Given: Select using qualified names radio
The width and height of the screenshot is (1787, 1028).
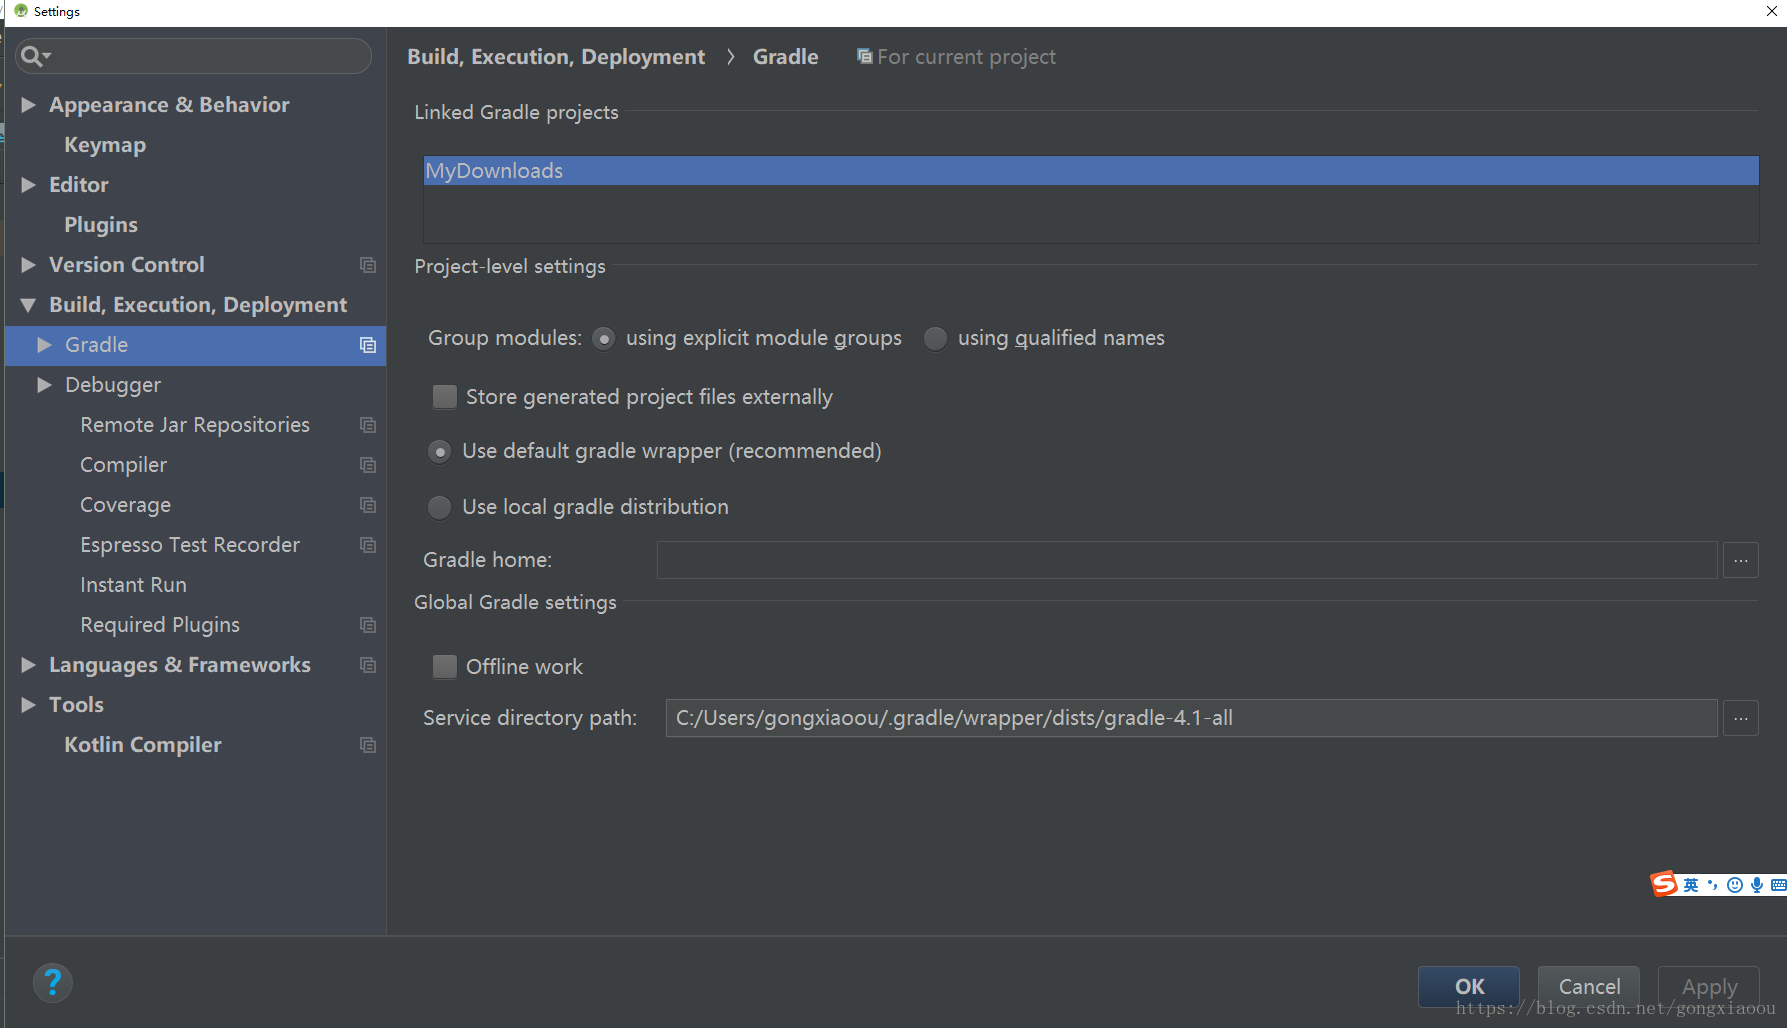Looking at the screenshot, I should (935, 339).
